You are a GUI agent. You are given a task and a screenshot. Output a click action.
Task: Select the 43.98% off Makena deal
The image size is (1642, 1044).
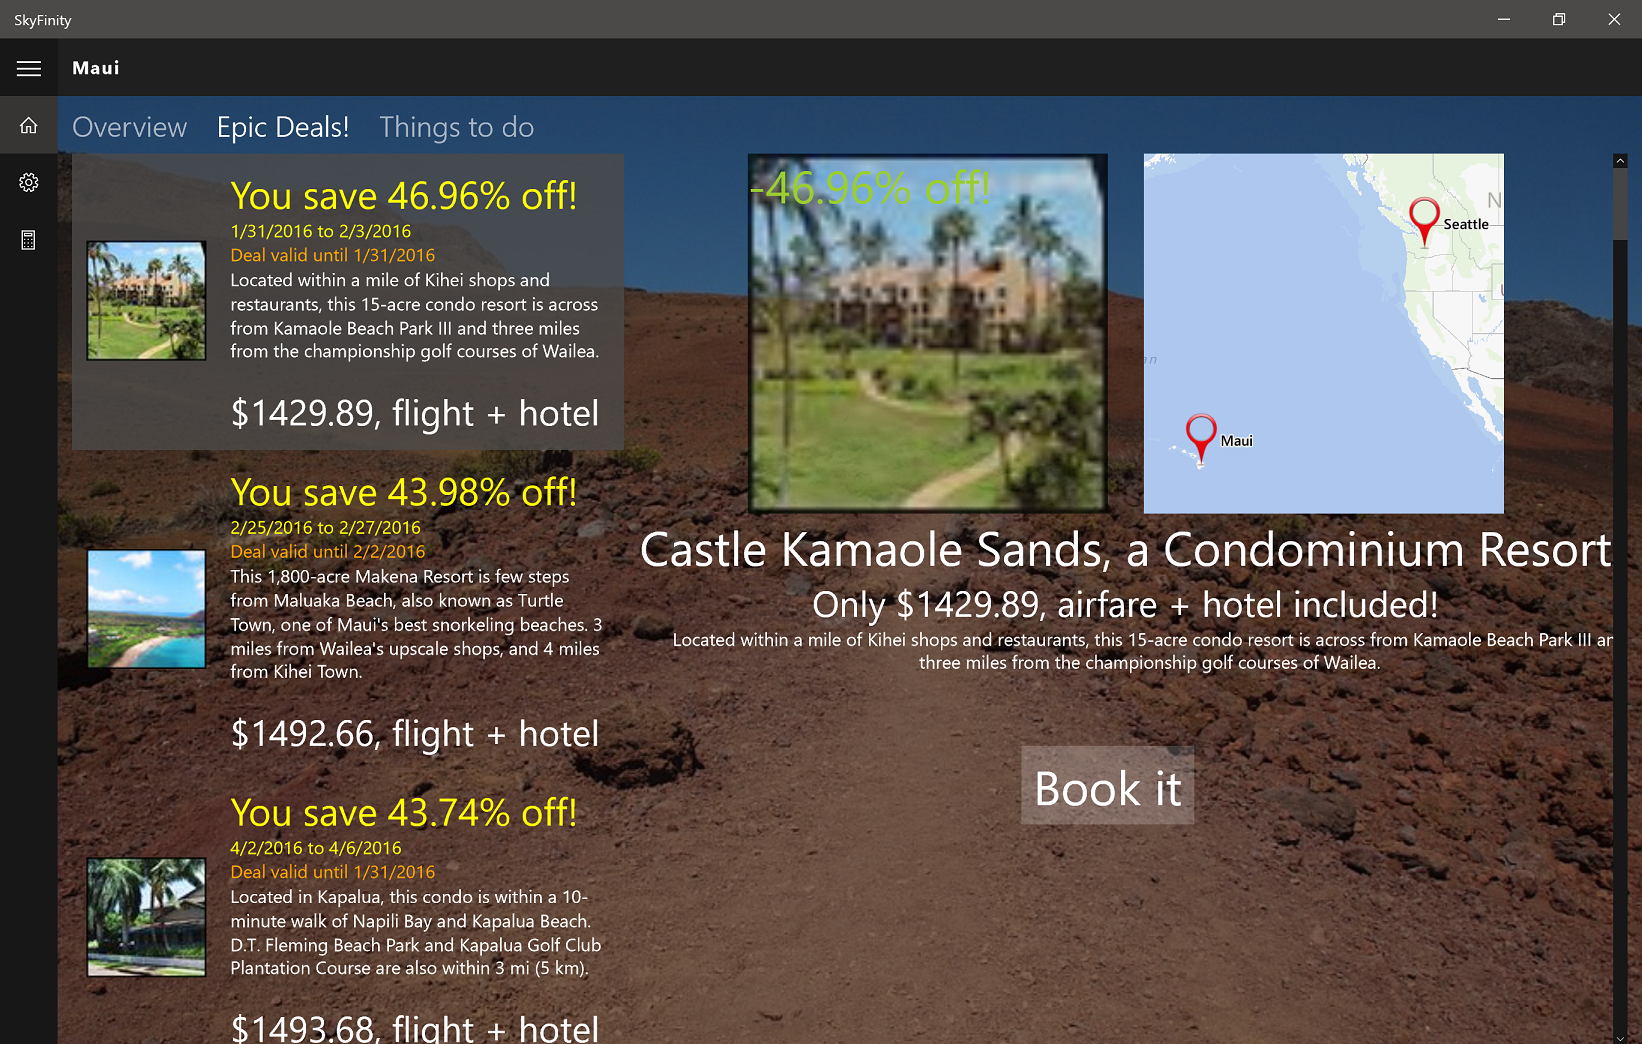click(x=348, y=611)
